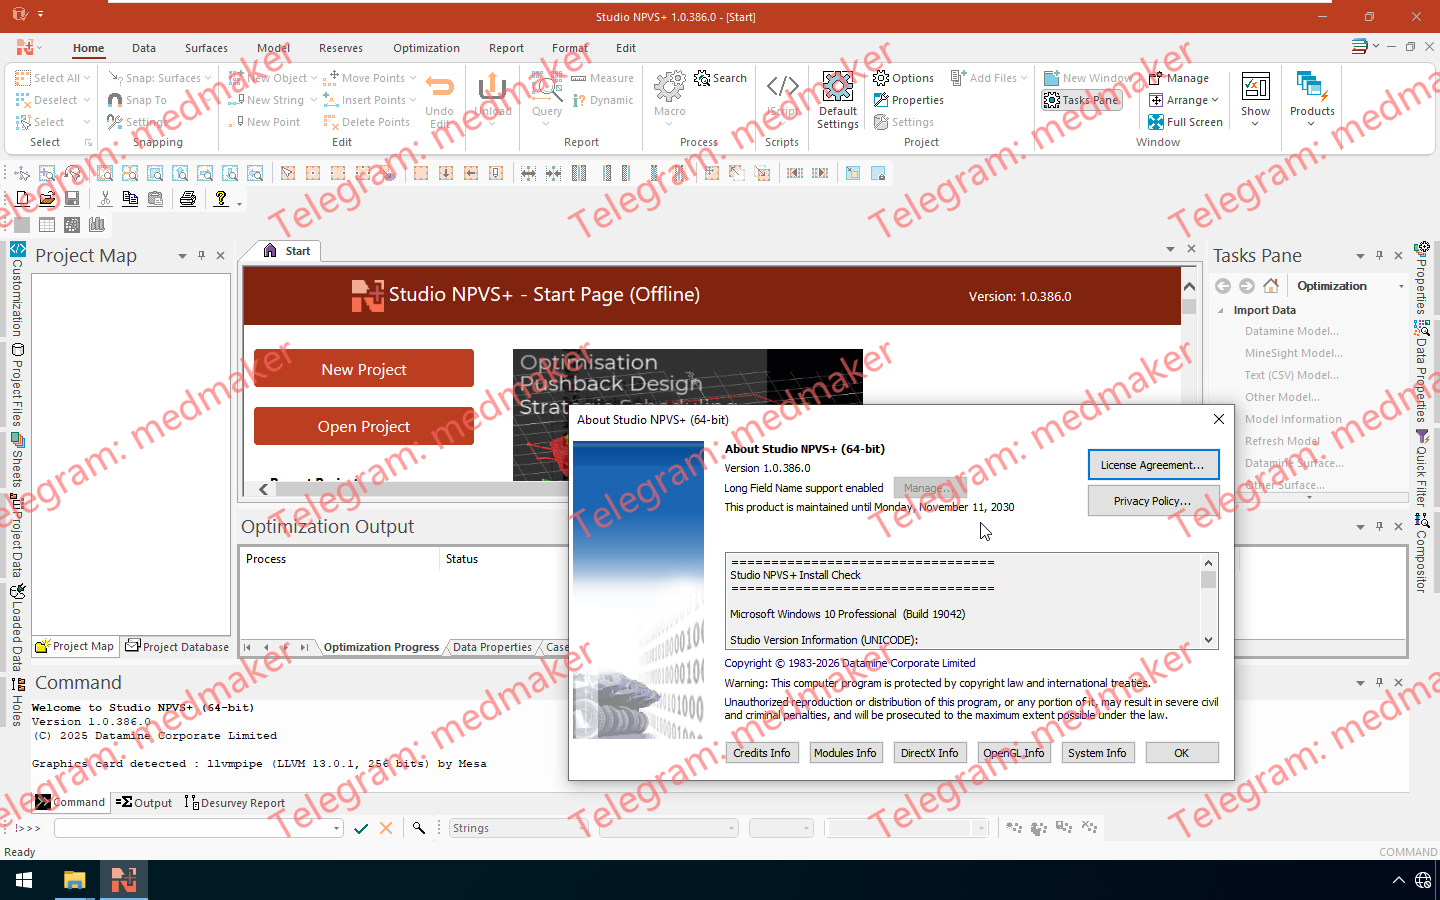
Task: Click the New file icon in toolbar
Action: click(x=23, y=199)
